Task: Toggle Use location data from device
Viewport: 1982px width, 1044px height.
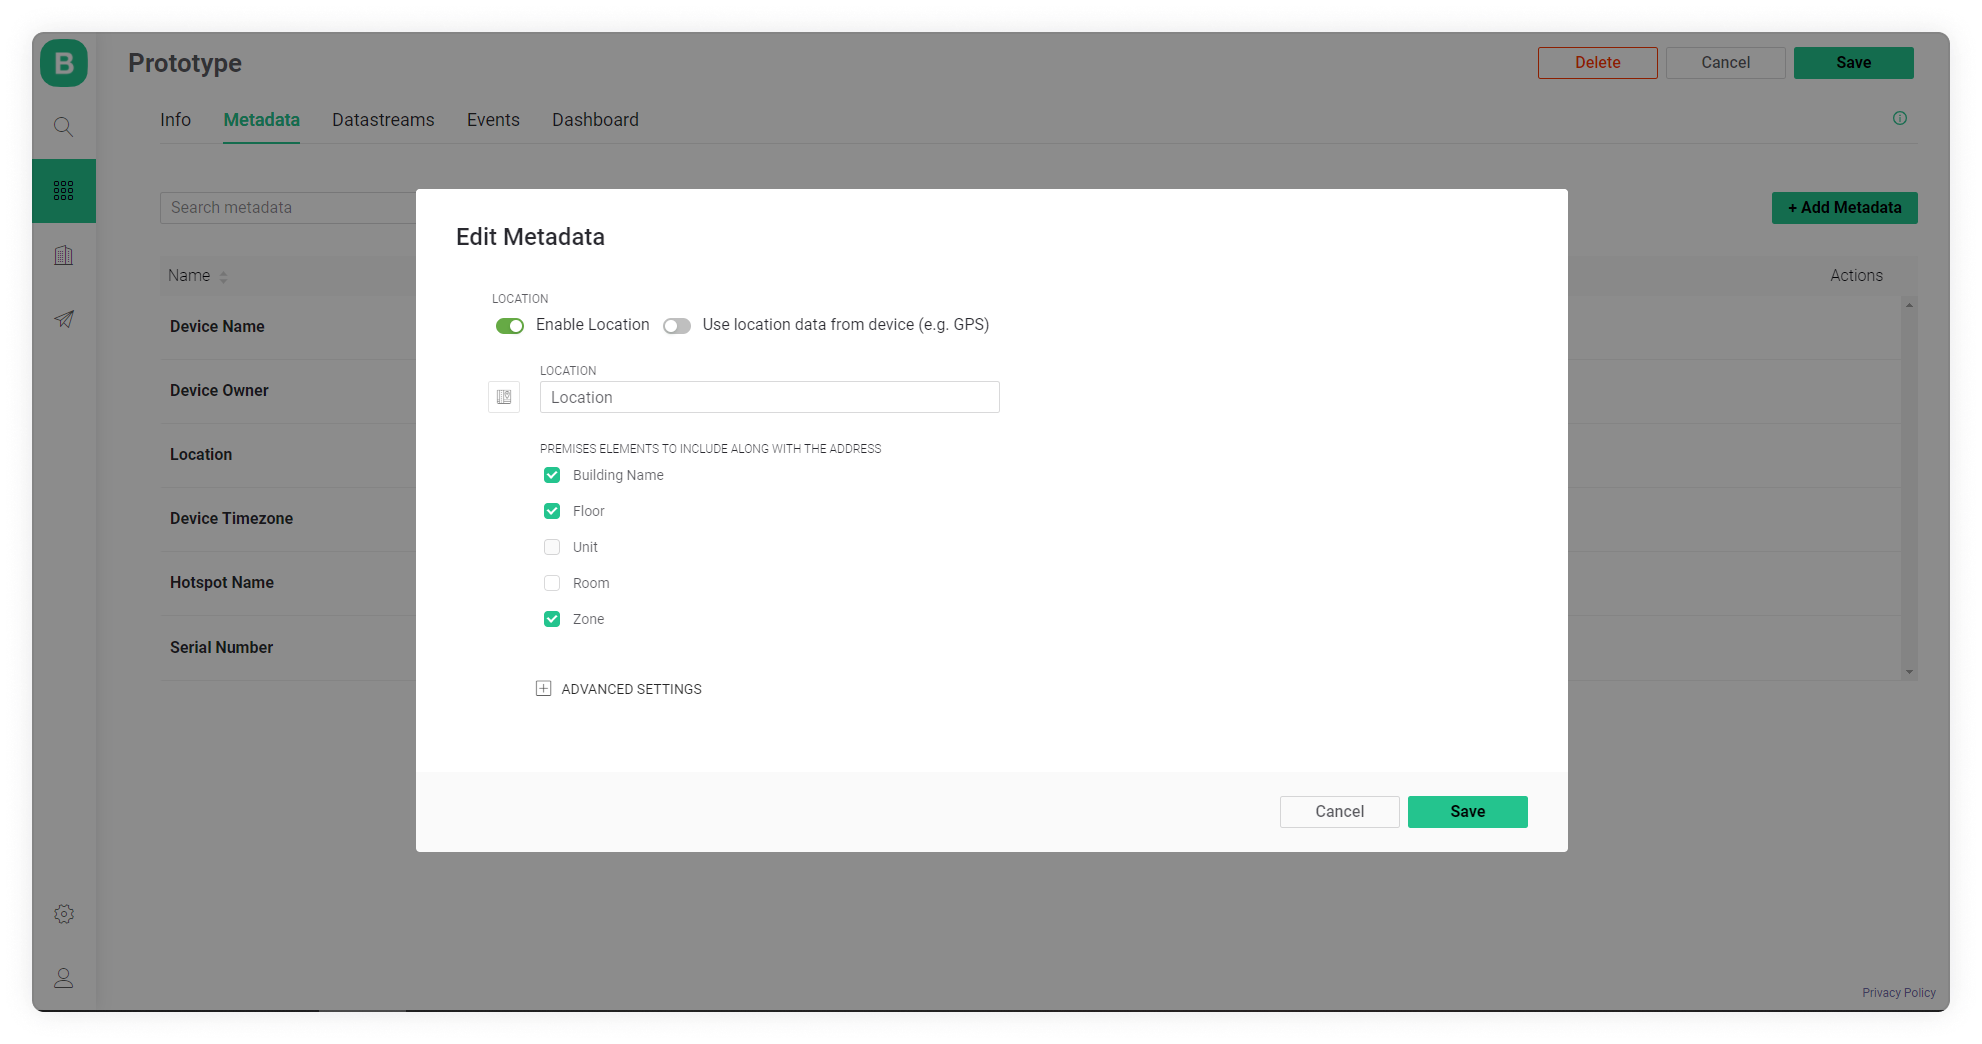Action: pyautogui.click(x=677, y=326)
